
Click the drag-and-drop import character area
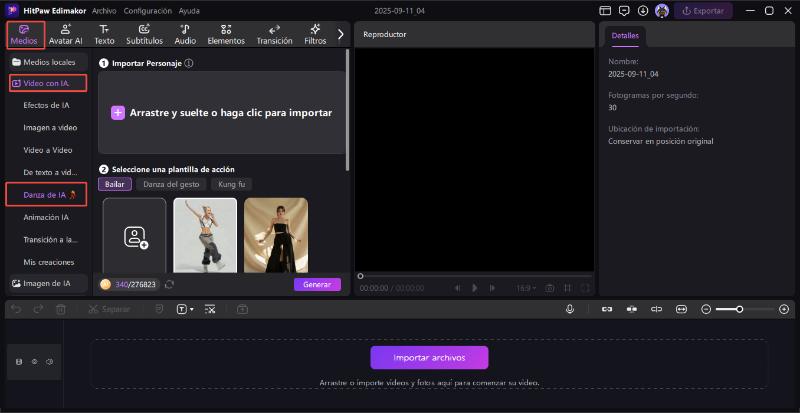tap(221, 113)
